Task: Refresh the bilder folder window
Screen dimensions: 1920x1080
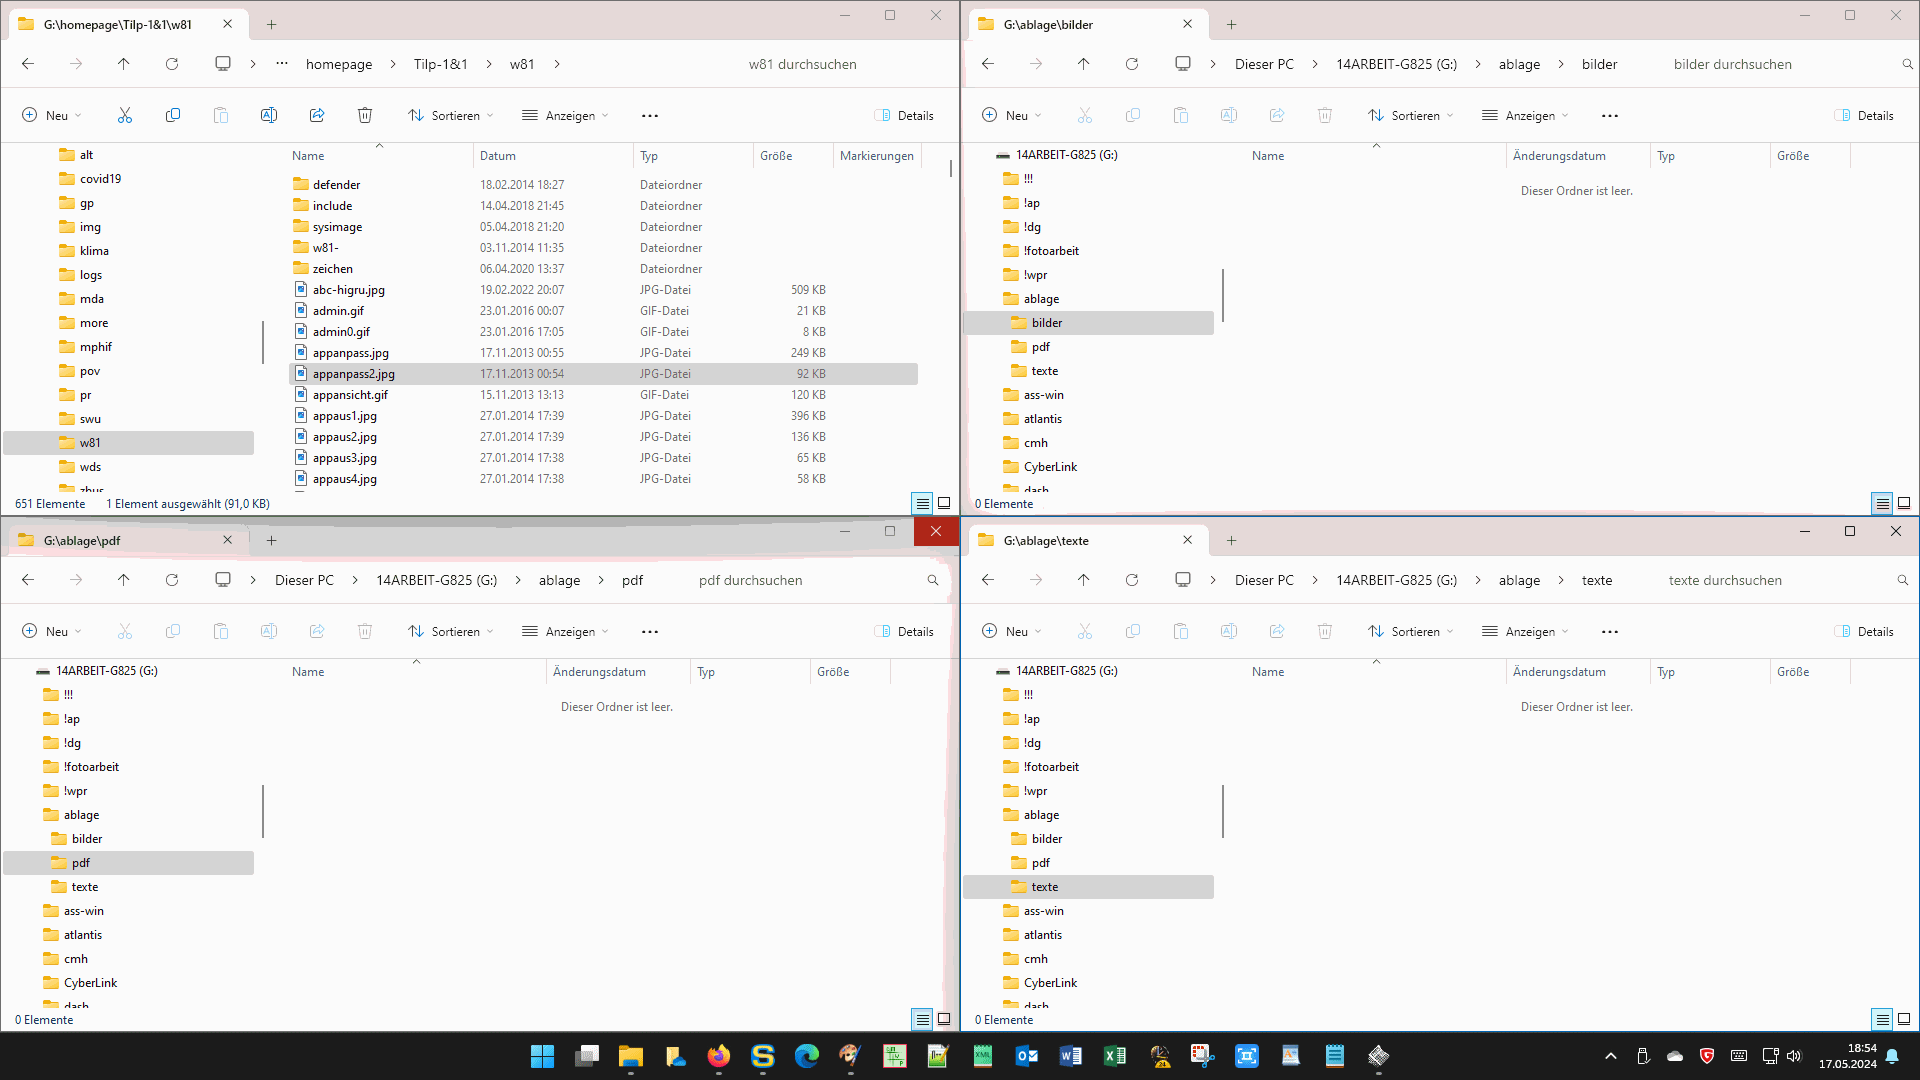Action: 1132,64
